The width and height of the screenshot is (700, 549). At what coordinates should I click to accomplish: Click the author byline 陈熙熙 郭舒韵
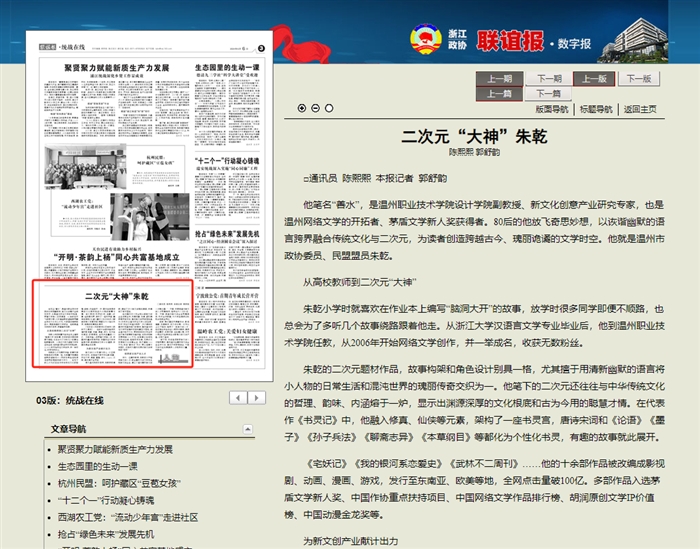tap(474, 152)
